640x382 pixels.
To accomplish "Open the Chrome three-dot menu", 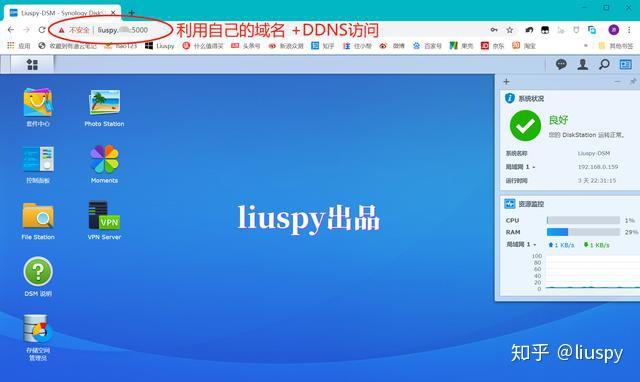I will (x=629, y=30).
